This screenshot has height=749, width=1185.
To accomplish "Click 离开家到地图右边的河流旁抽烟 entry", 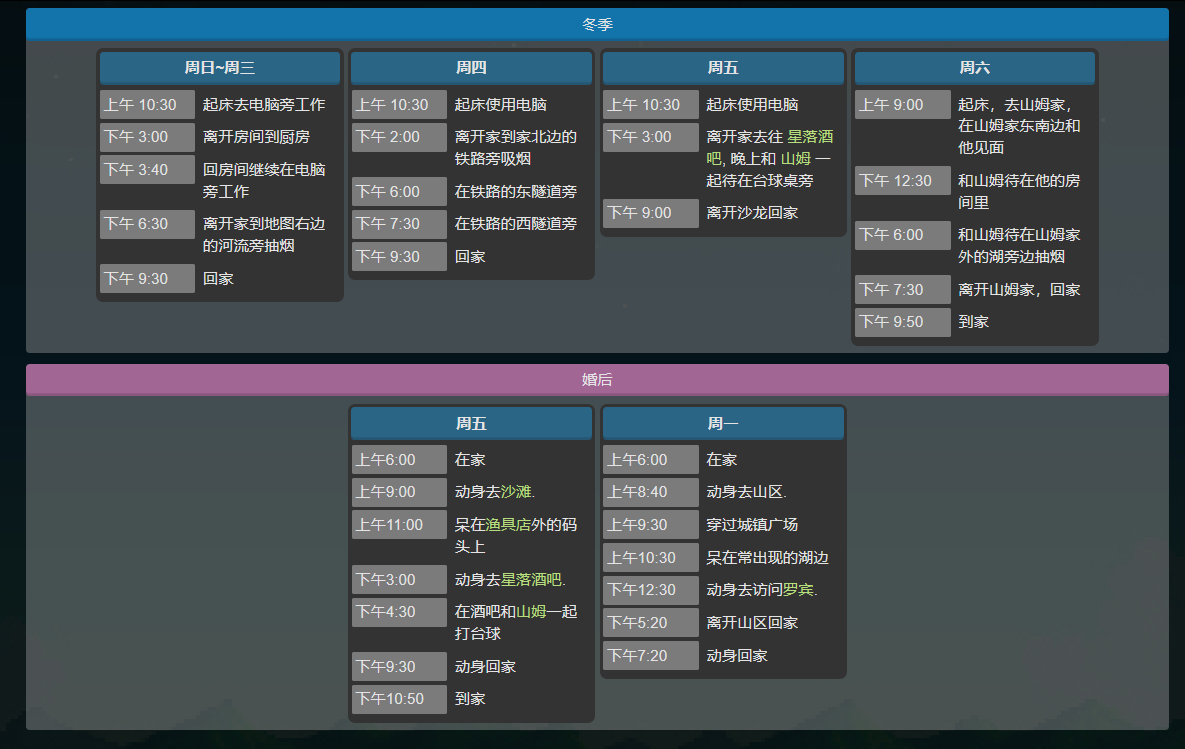I will [264, 235].
